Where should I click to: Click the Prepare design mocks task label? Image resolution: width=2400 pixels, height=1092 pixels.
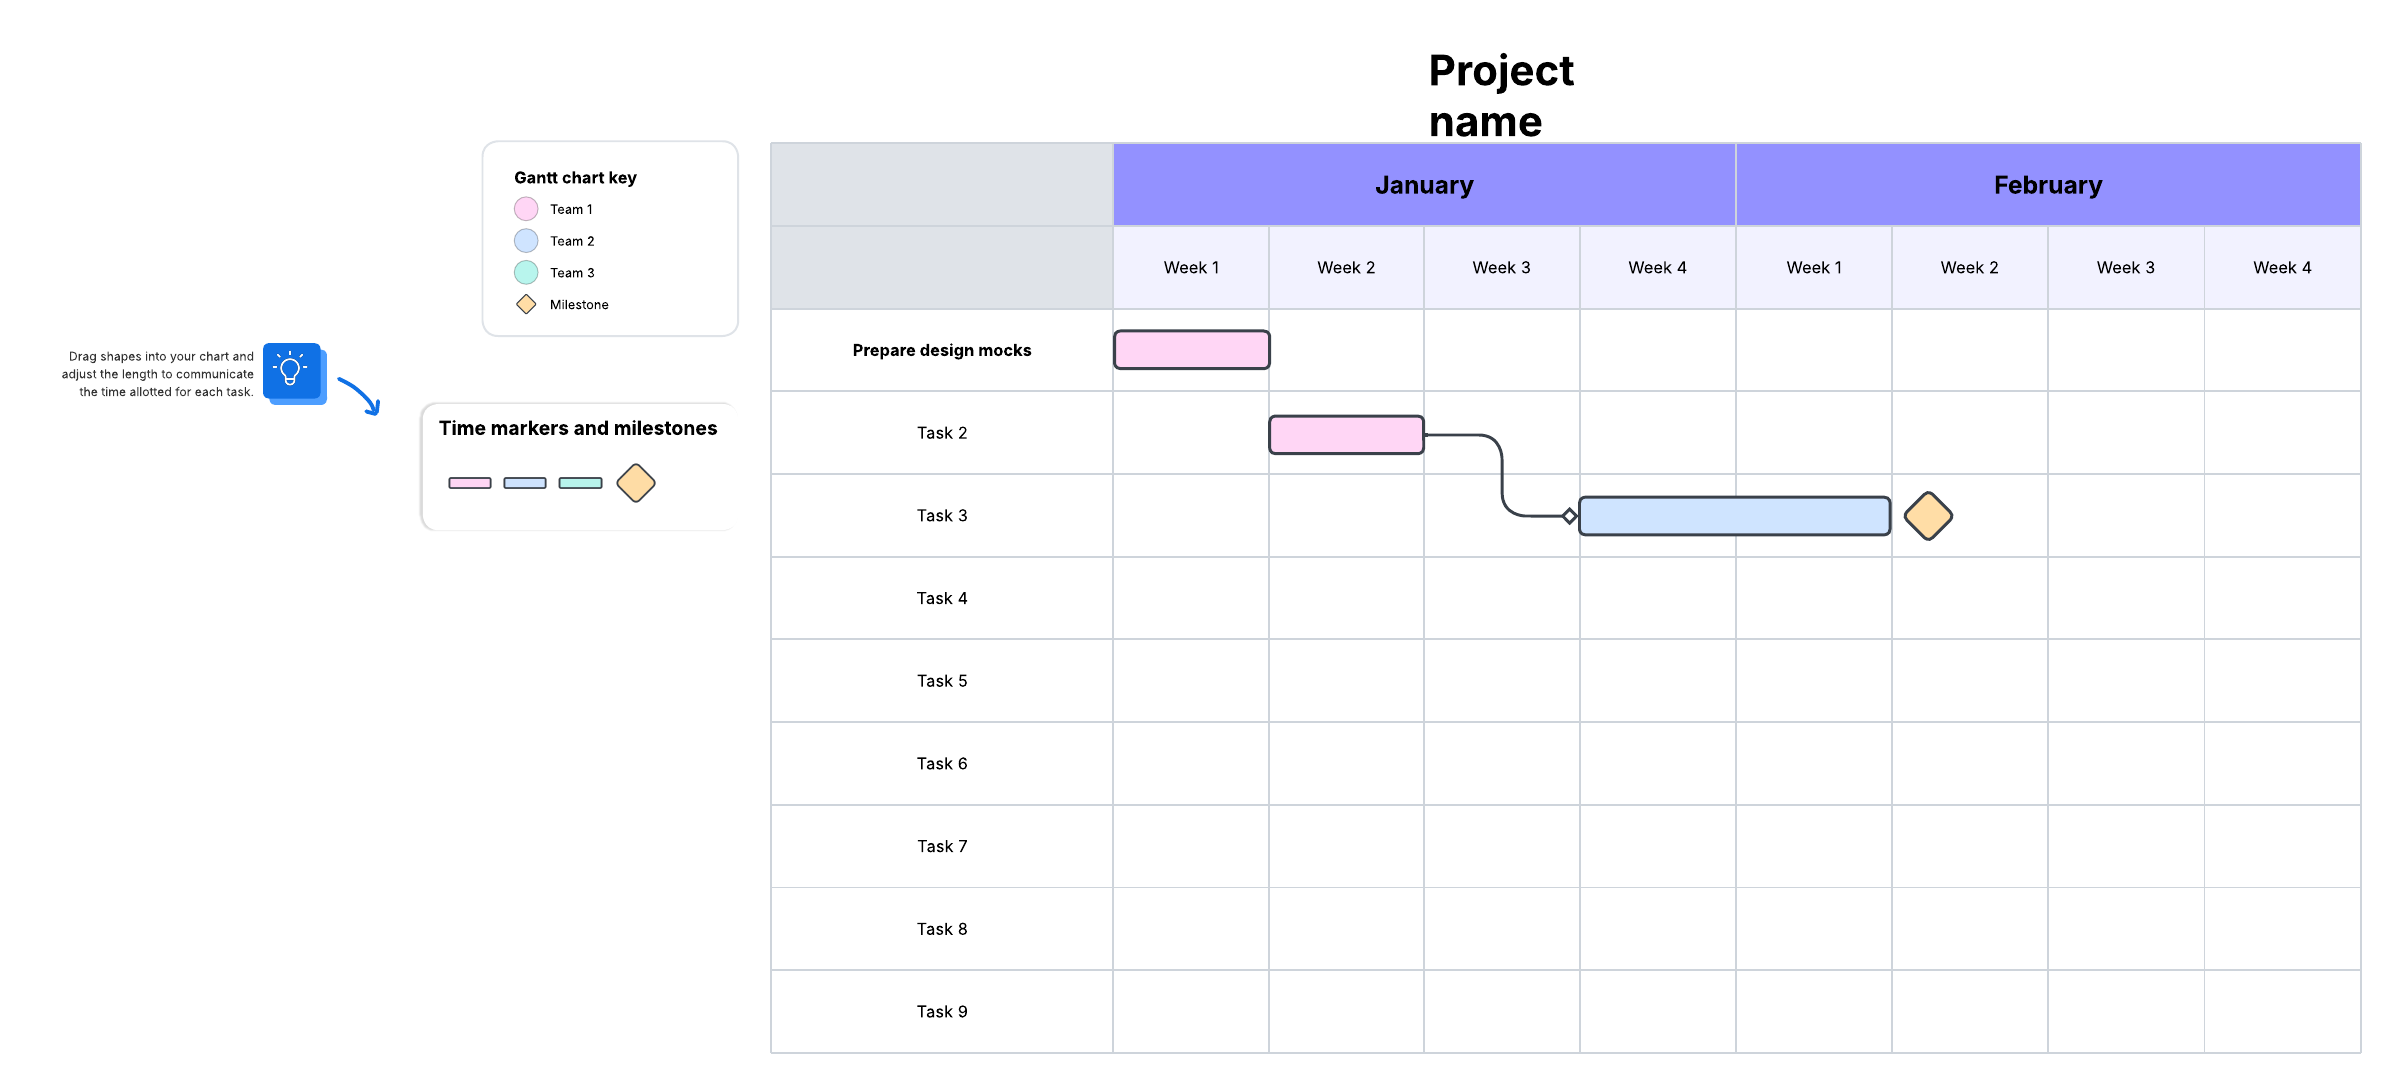click(941, 350)
